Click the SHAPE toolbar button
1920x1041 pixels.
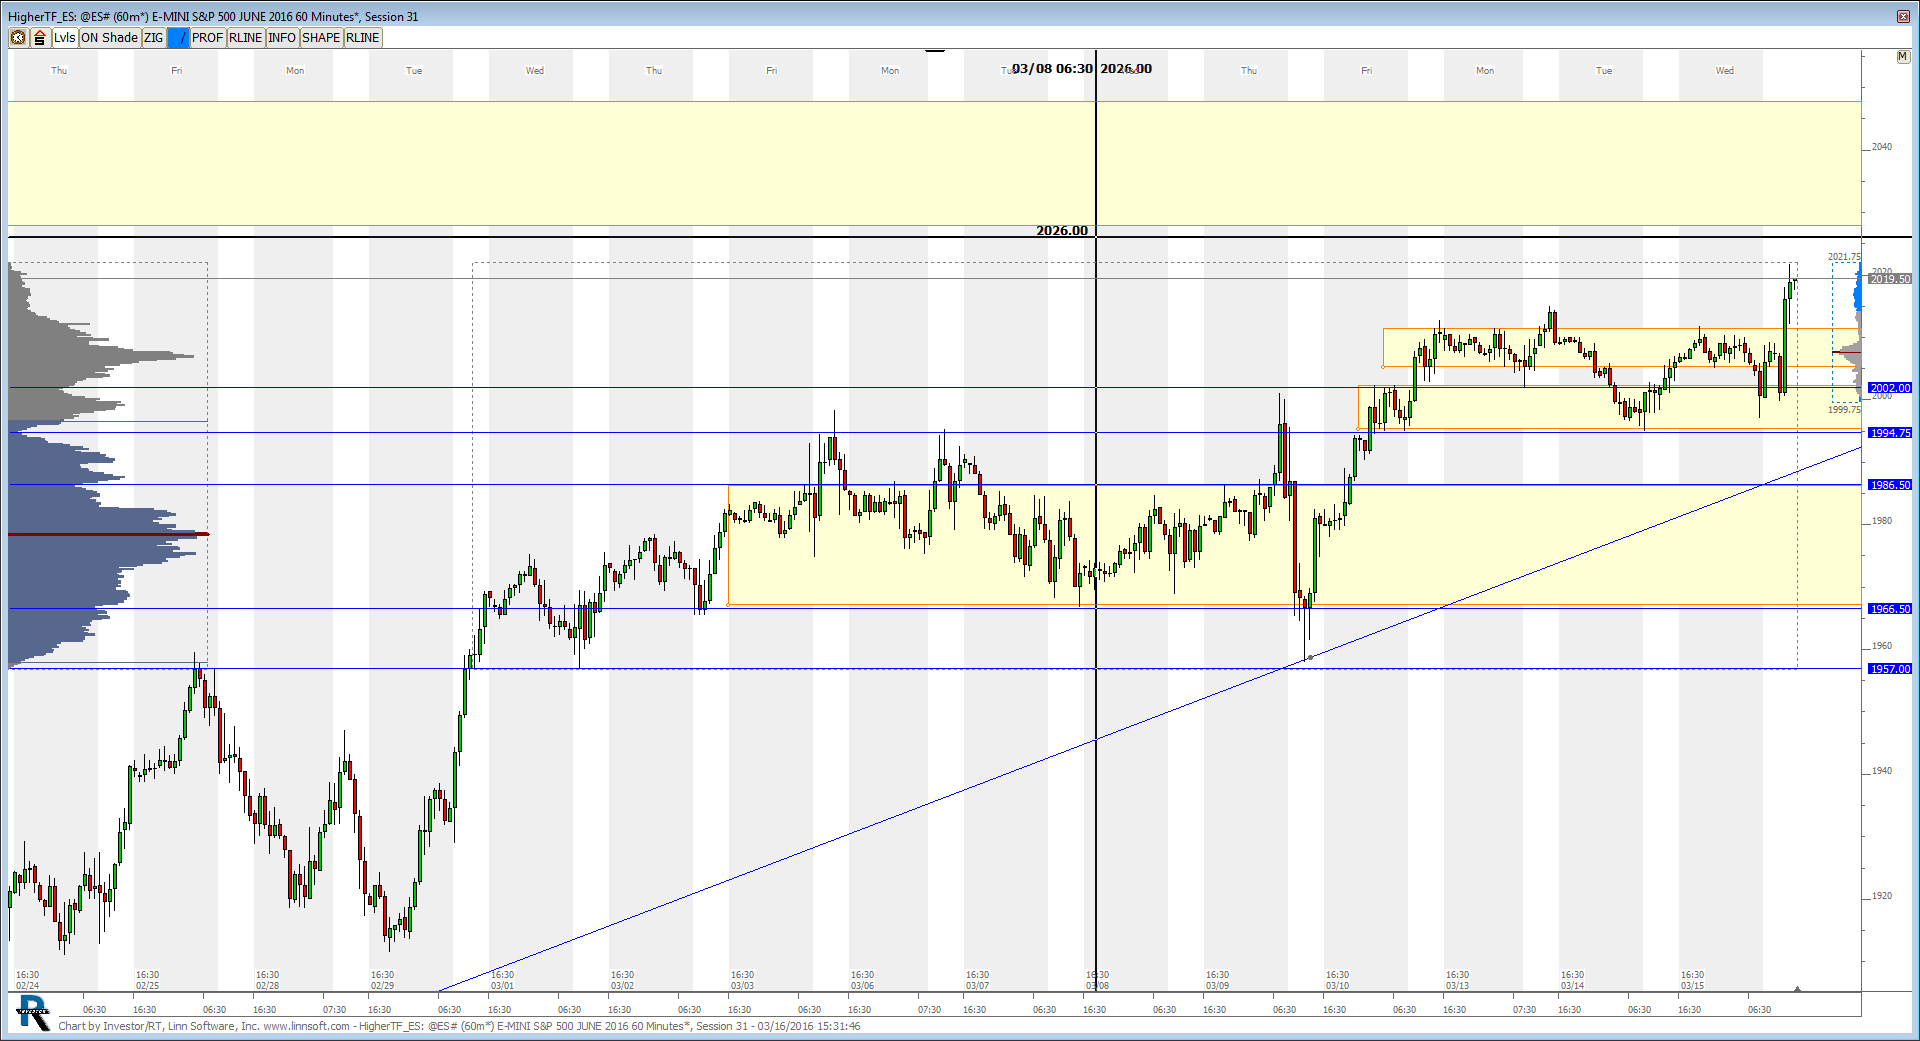[x=321, y=38]
